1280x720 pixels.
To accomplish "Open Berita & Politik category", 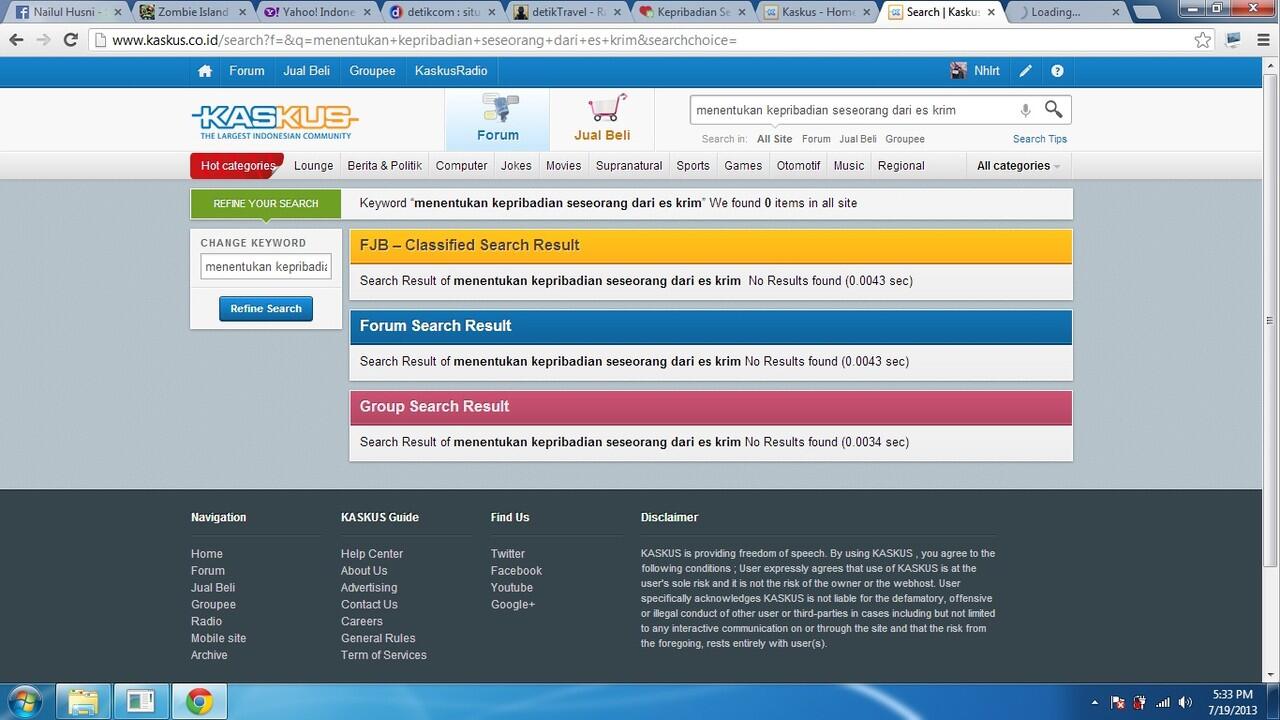I will [385, 166].
